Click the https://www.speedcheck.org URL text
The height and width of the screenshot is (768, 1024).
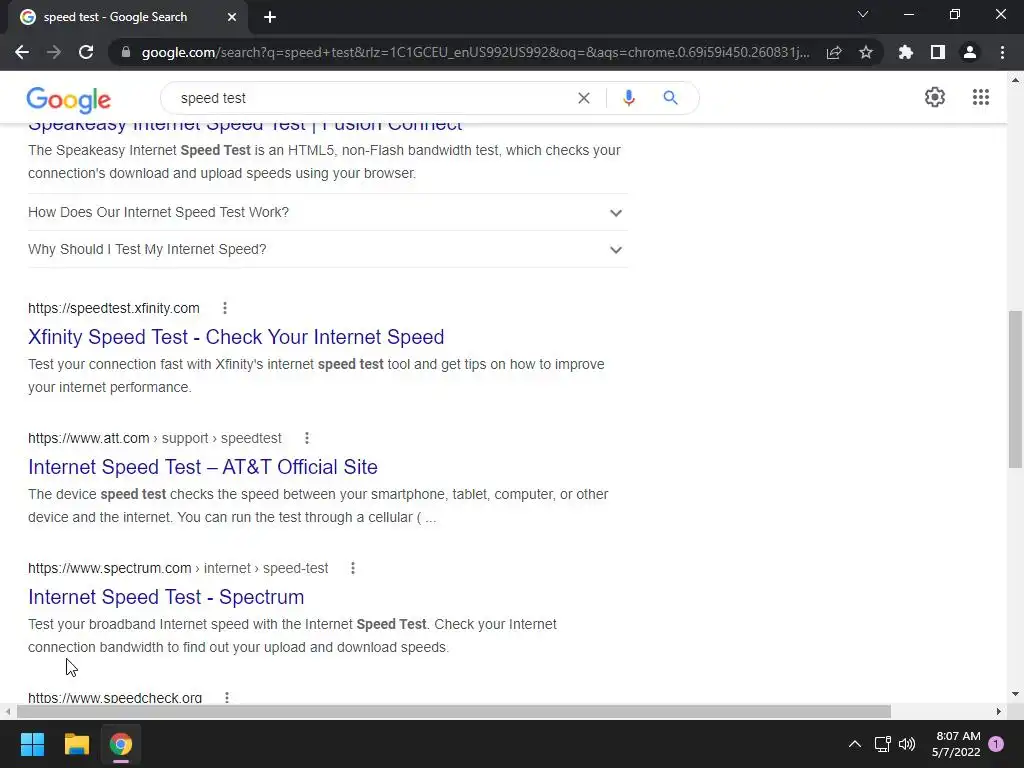(115, 697)
